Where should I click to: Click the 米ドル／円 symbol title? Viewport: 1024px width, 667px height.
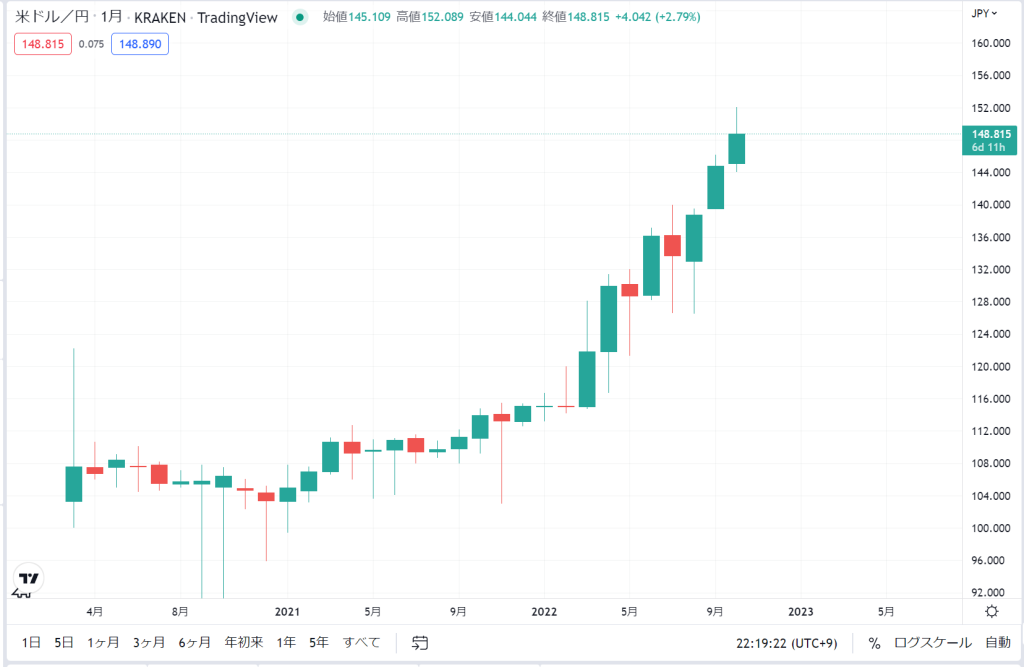(54, 17)
